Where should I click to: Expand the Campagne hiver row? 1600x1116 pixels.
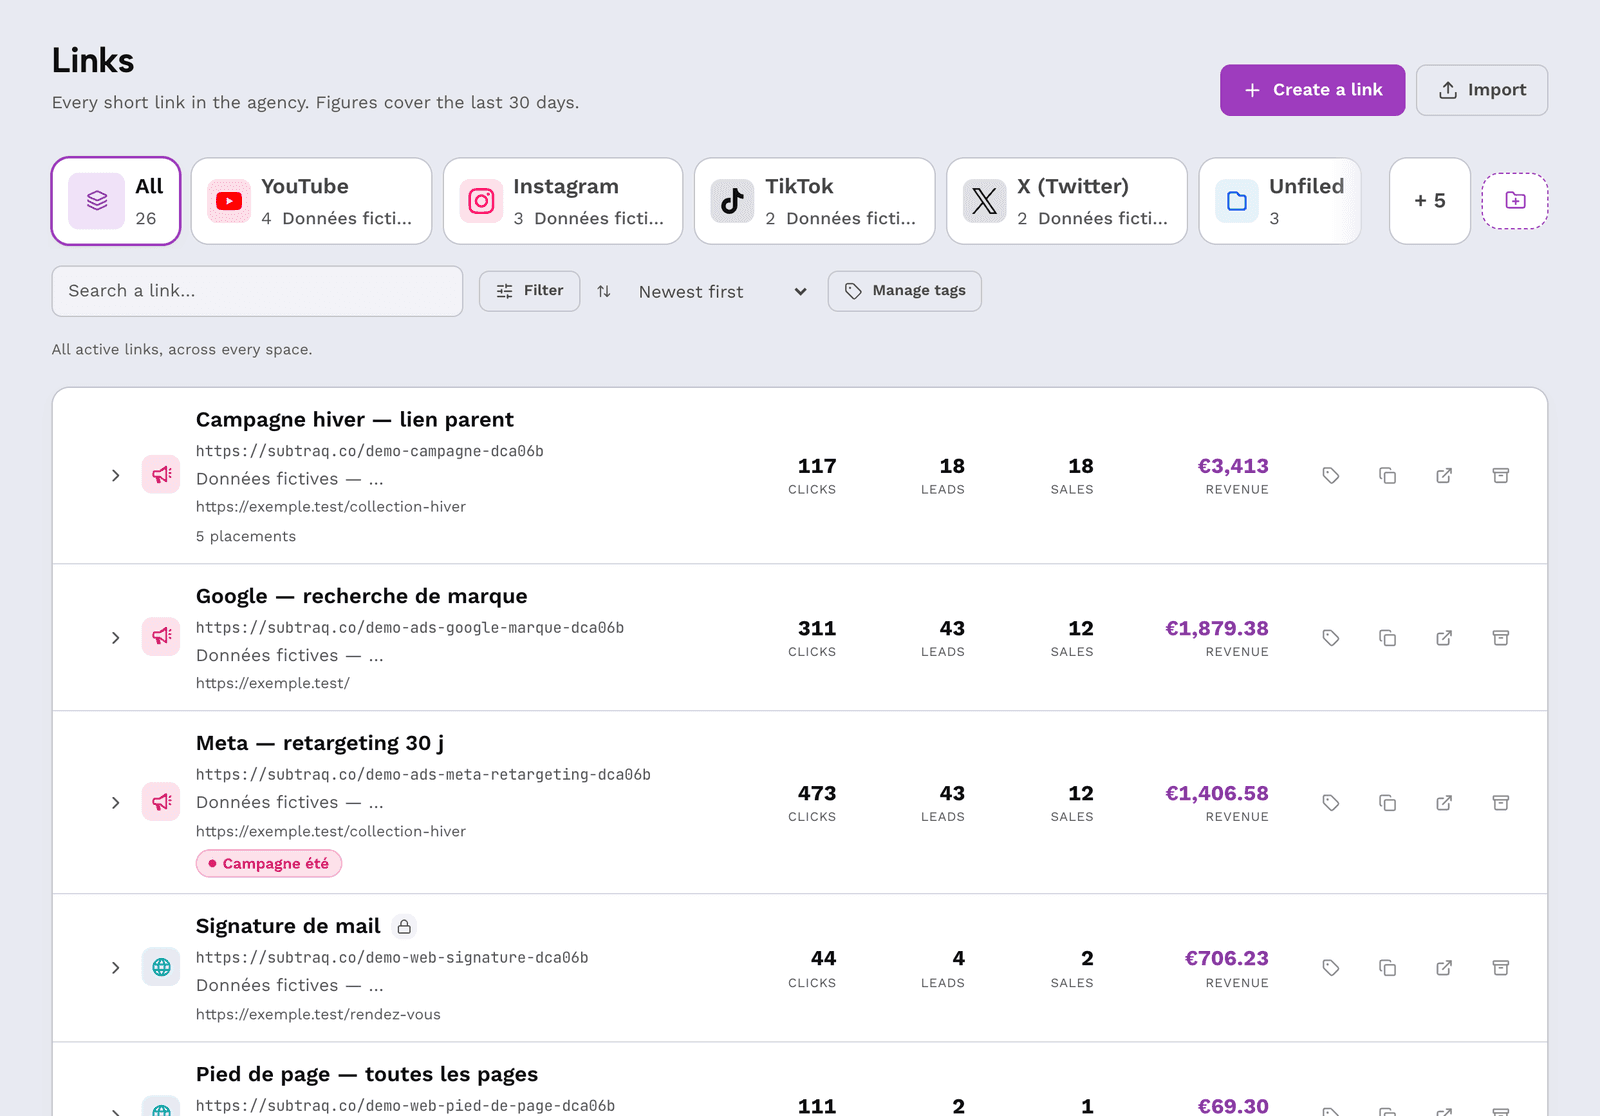coord(116,476)
